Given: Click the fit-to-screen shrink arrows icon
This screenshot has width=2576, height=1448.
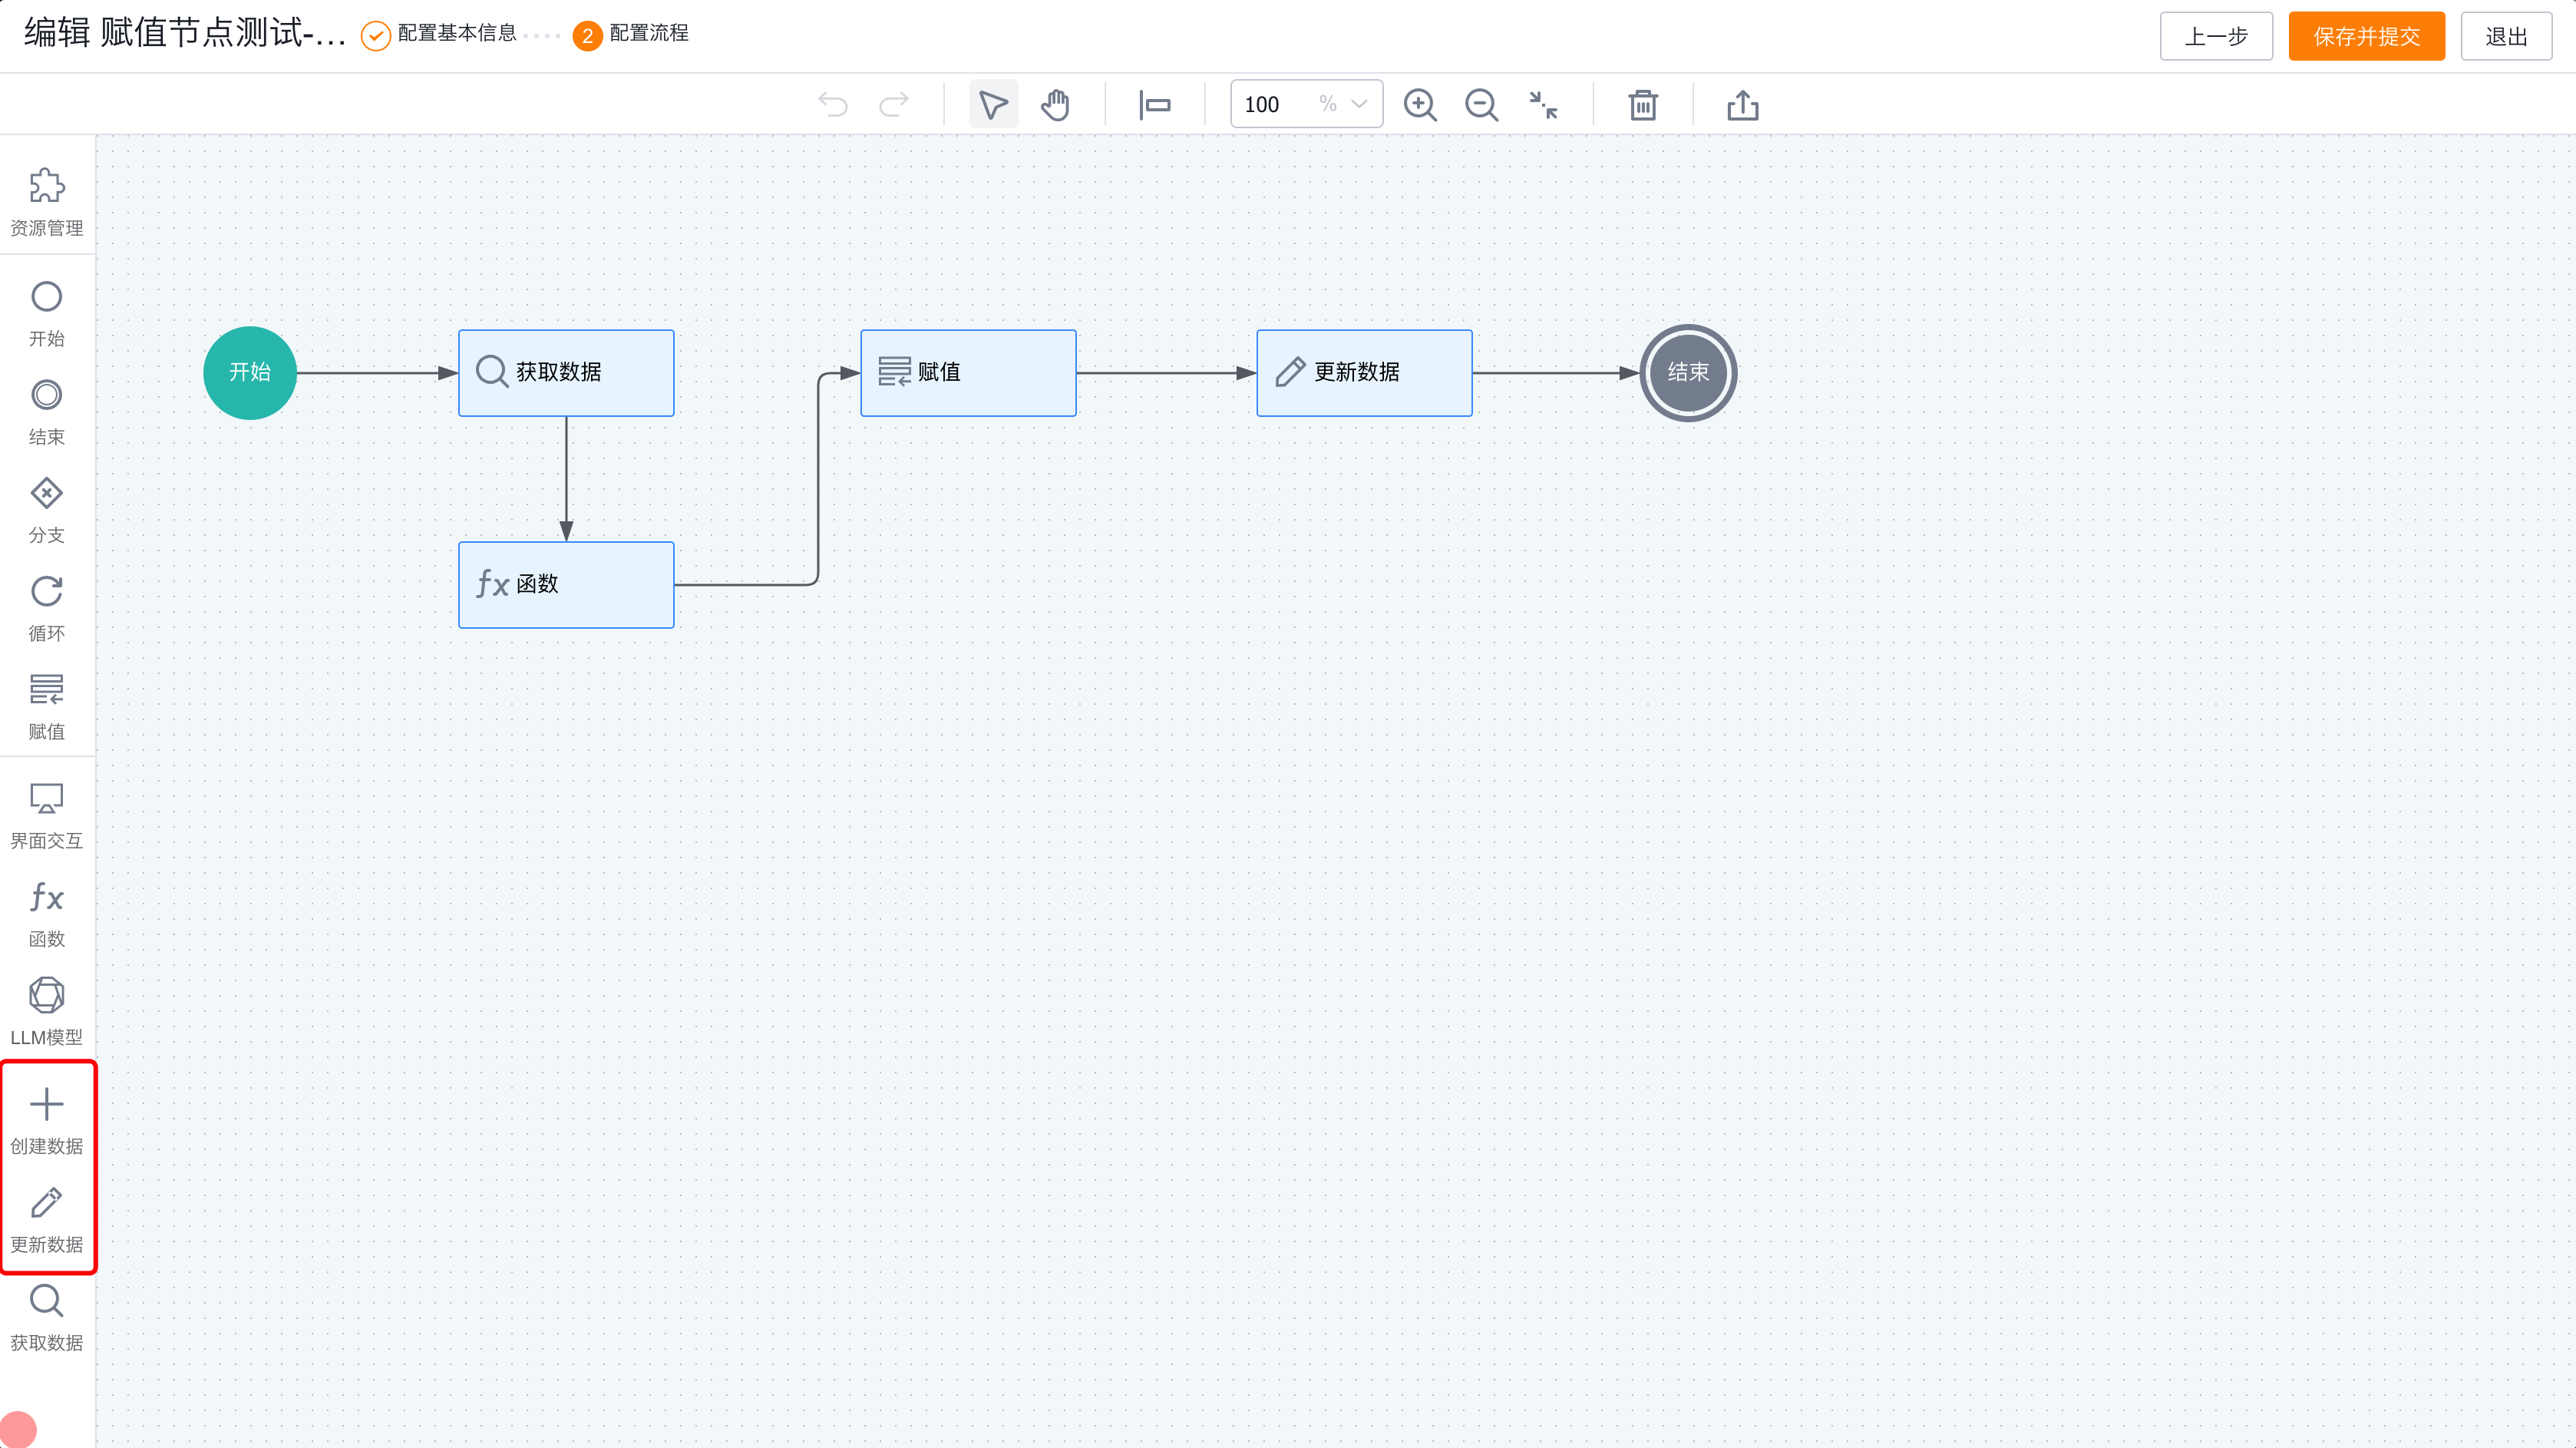Looking at the screenshot, I should tap(1543, 104).
